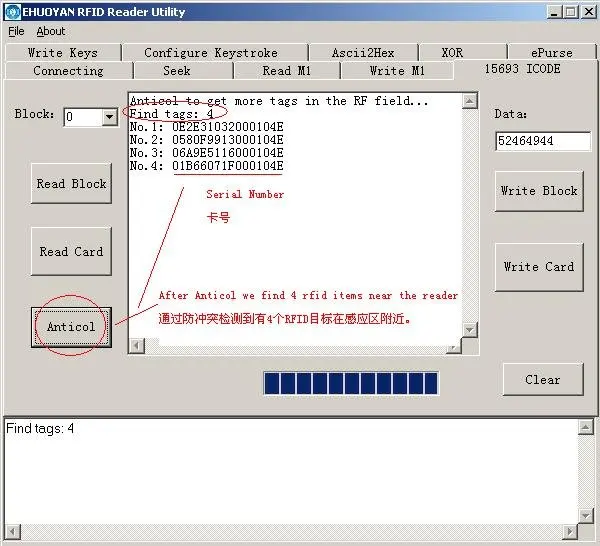
Task: Select the Connecting tab
Action: click(x=68, y=71)
